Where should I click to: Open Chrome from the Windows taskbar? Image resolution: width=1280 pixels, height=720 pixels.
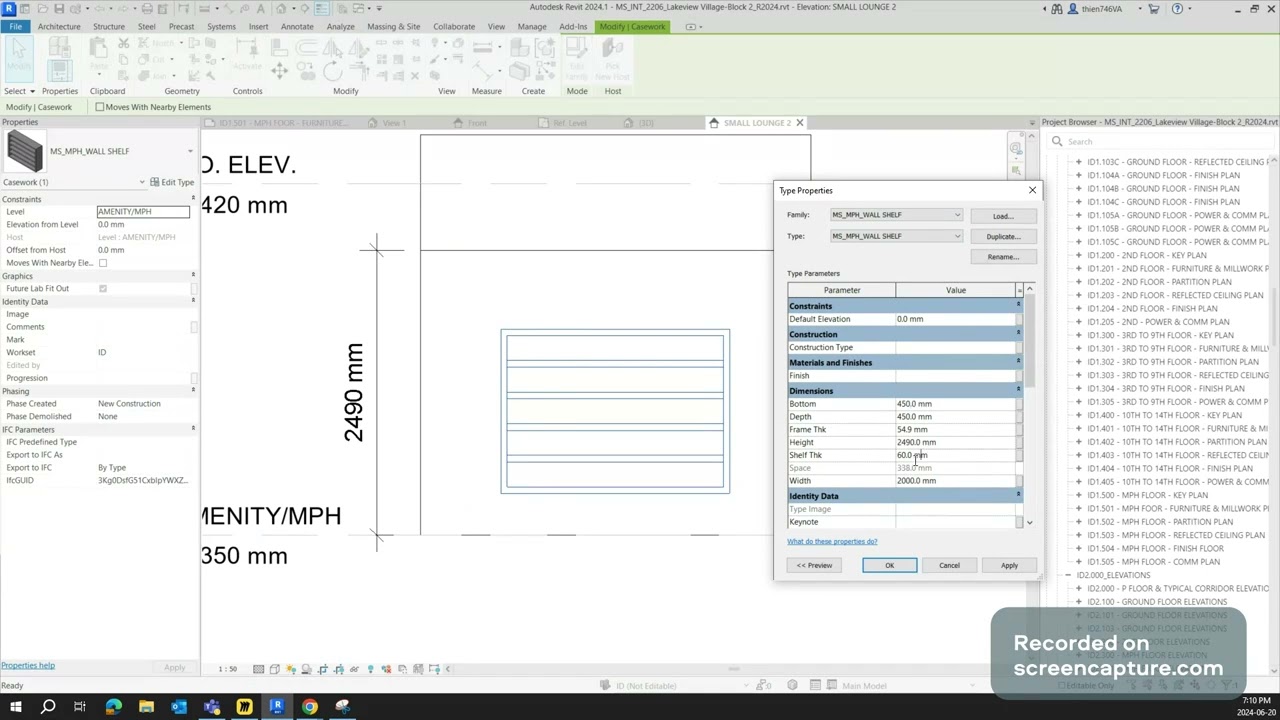point(310,707)
